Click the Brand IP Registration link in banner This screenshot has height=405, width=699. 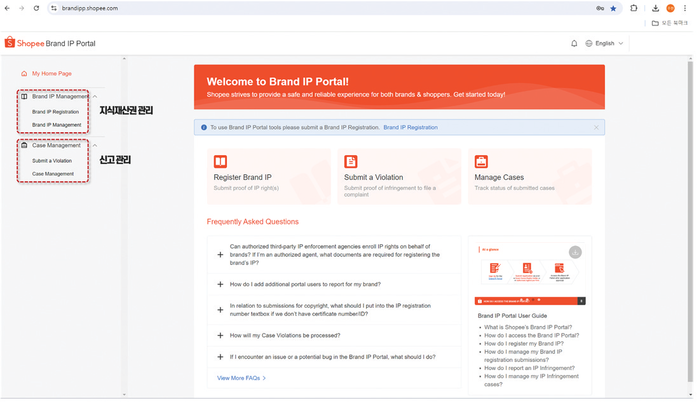pyautogui.click(x=411, y=128)
